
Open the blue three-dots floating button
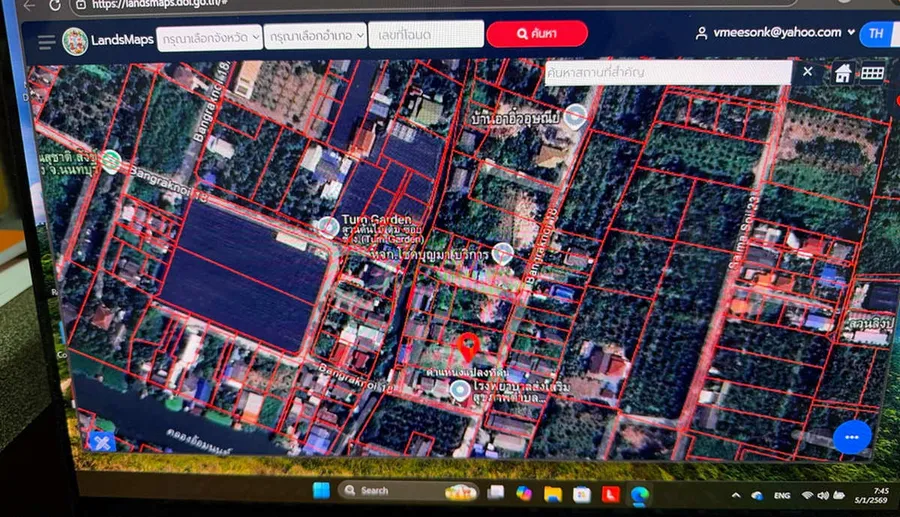pyautogui.click(x=852, y=437)
